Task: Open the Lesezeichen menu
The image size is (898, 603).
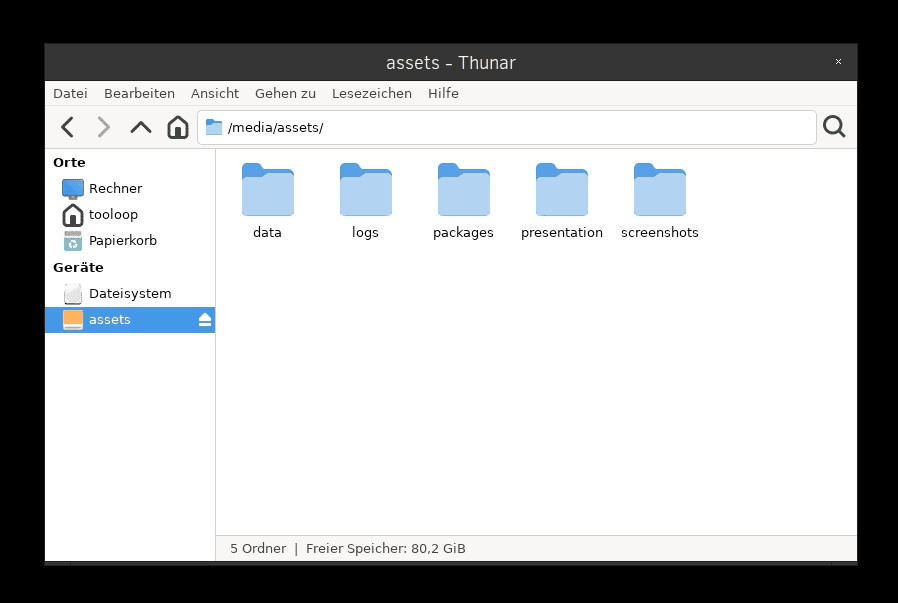Action: click(372, 93)
